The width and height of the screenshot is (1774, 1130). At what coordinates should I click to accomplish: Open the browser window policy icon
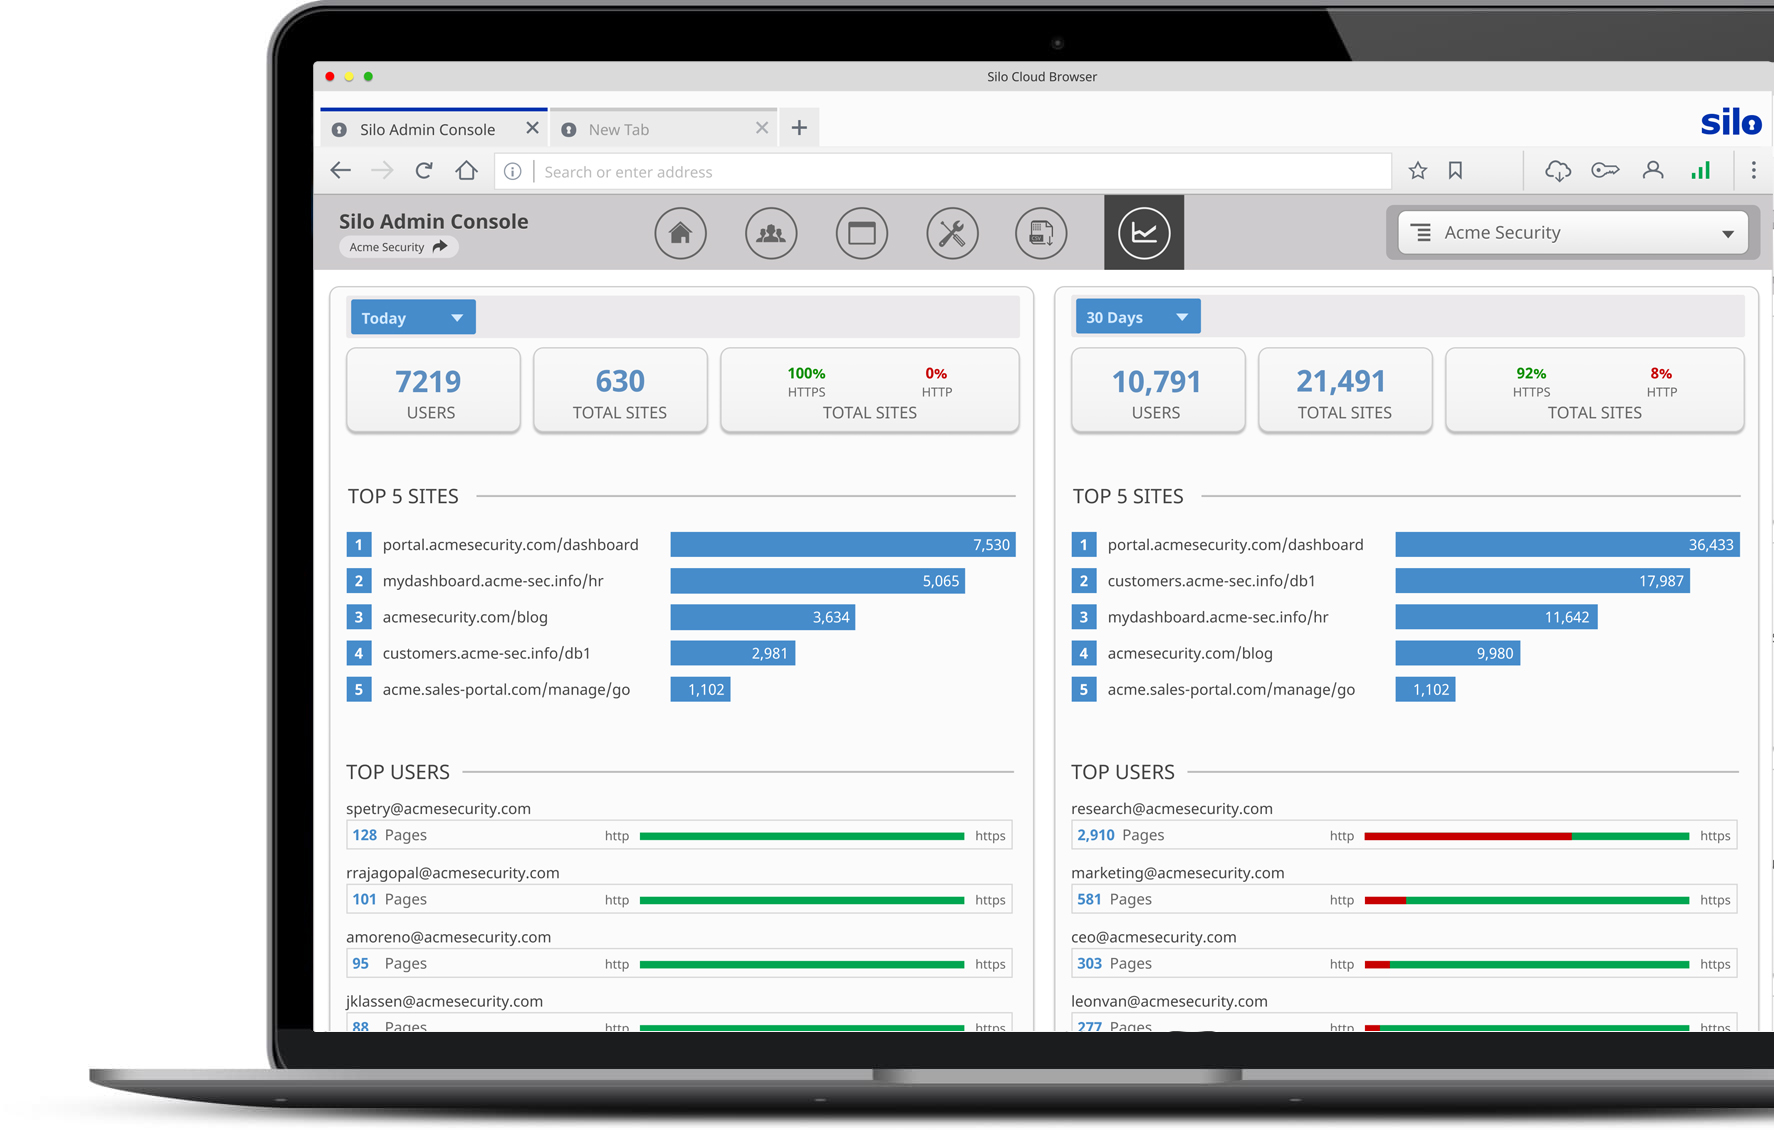861,233
